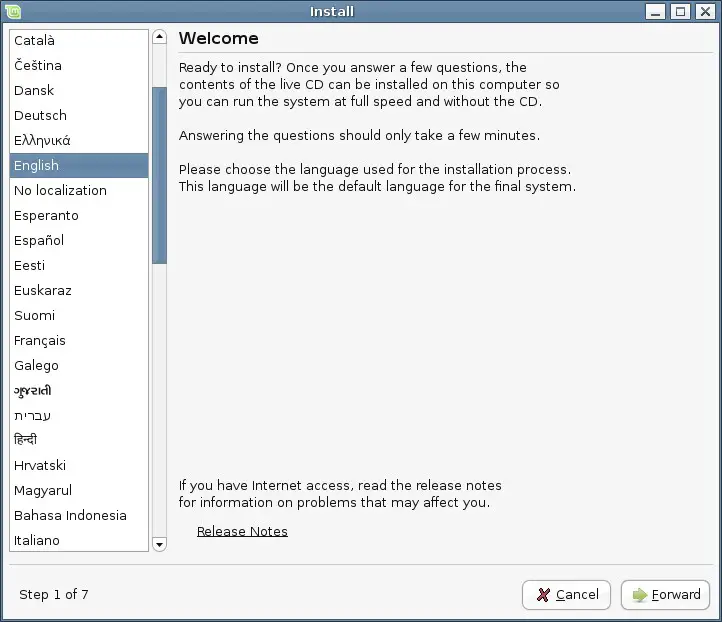Select the Gujarati language entry
722x622 pixels.
[79, 390]
